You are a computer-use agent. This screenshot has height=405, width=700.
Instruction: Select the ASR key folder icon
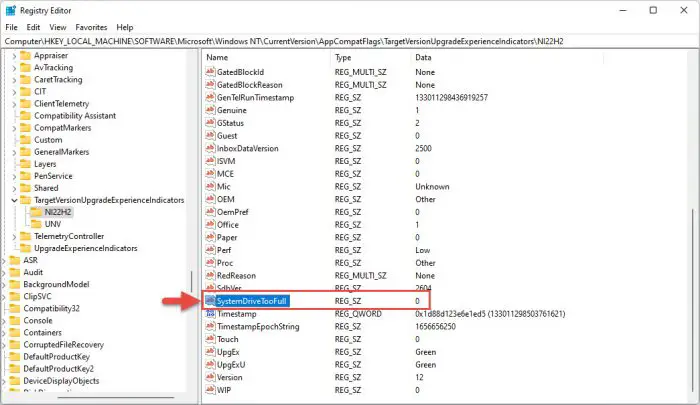coord(15,260)
